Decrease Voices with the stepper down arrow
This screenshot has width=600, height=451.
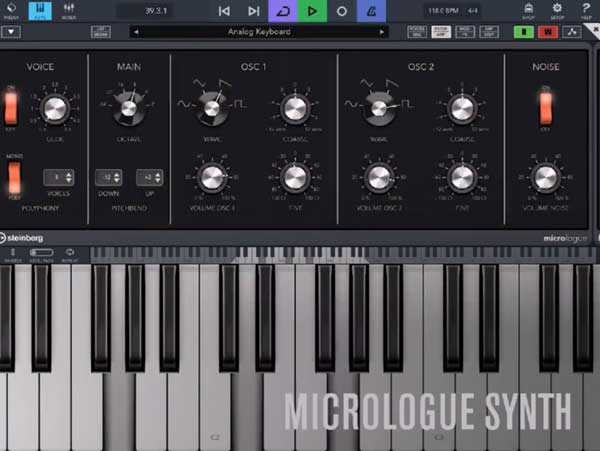[x=69, y=181]
